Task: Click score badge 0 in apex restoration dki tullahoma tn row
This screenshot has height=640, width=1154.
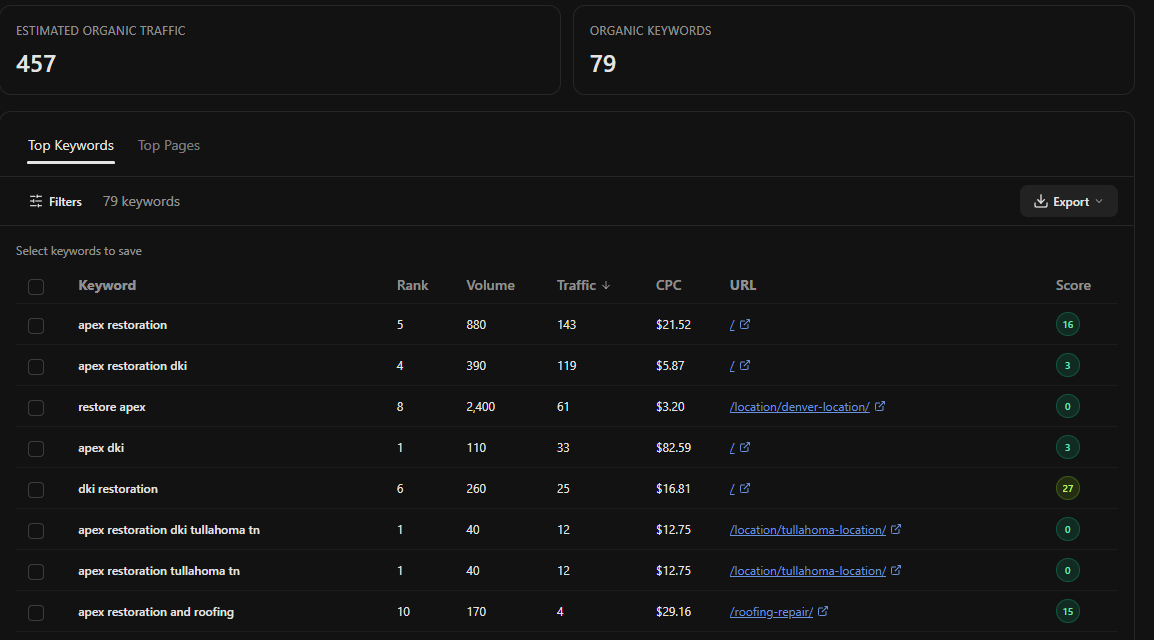Action: tap(1067, 530)
